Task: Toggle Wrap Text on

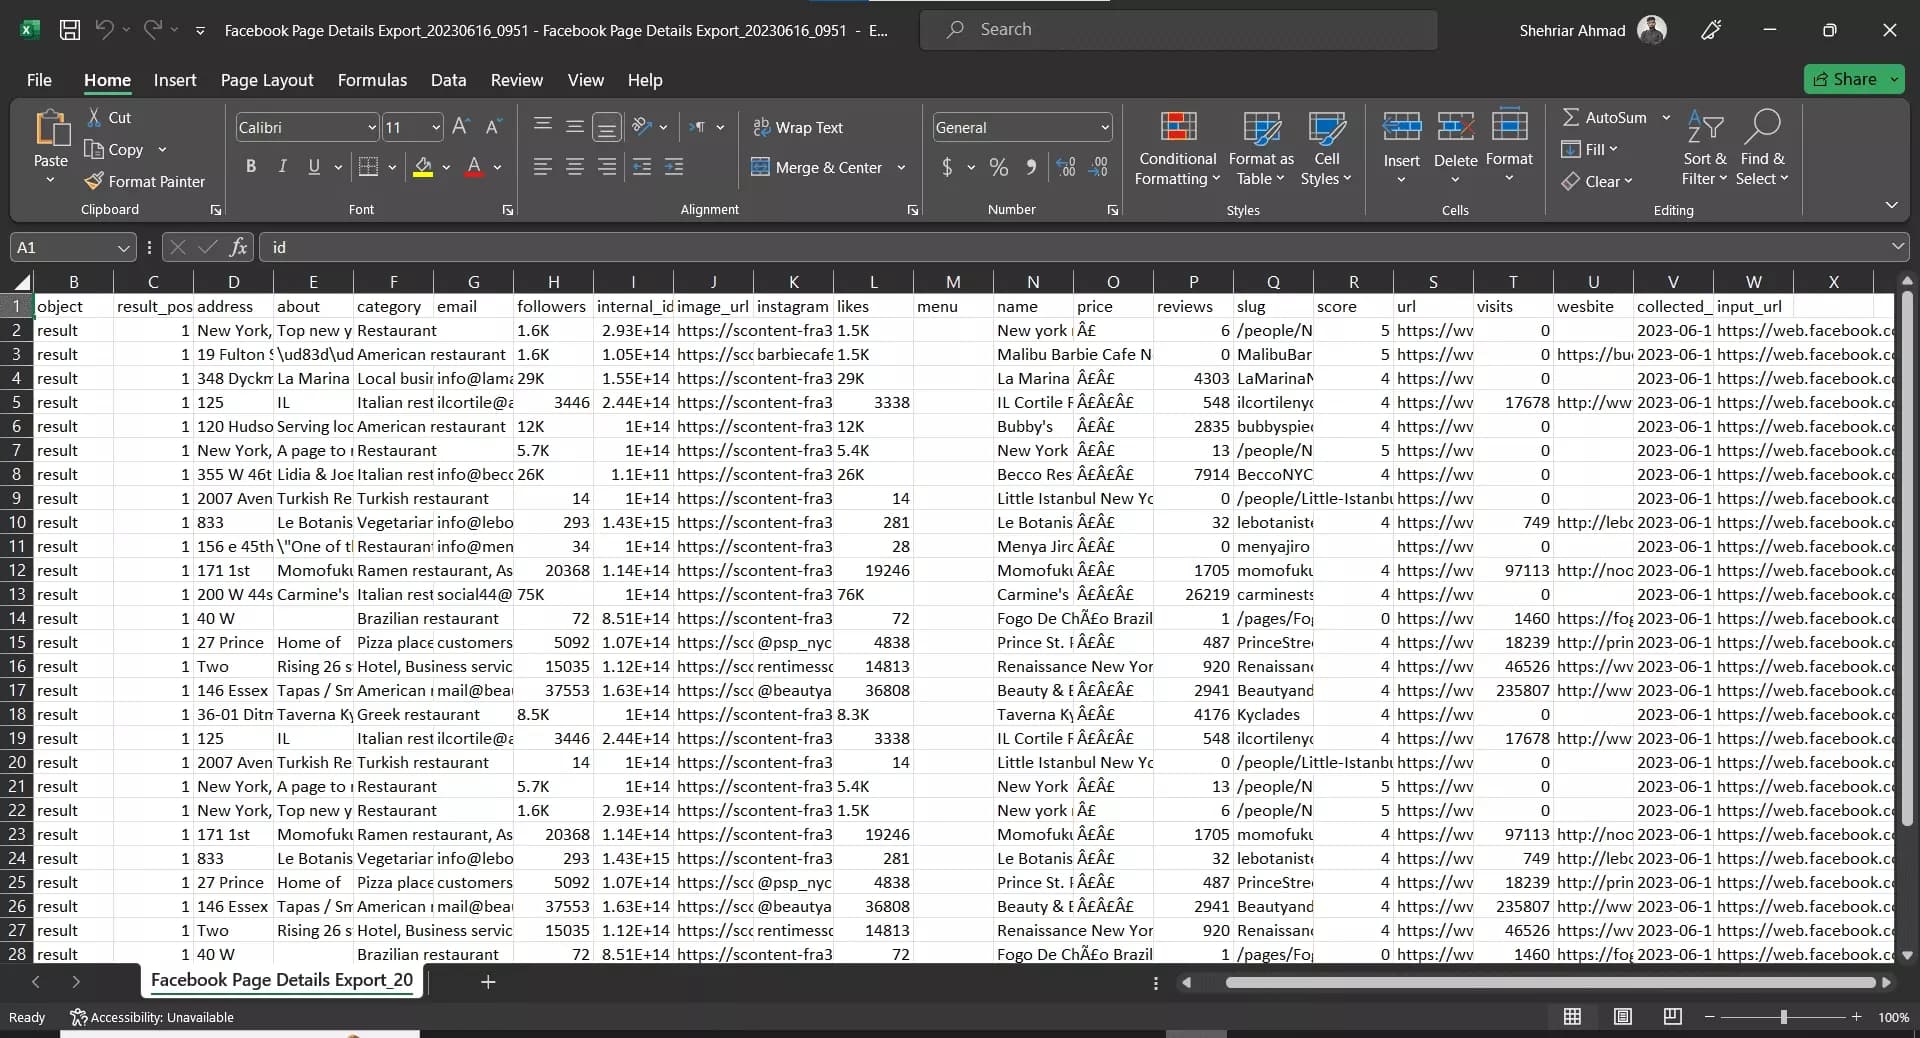Action: tap(798, 127)
